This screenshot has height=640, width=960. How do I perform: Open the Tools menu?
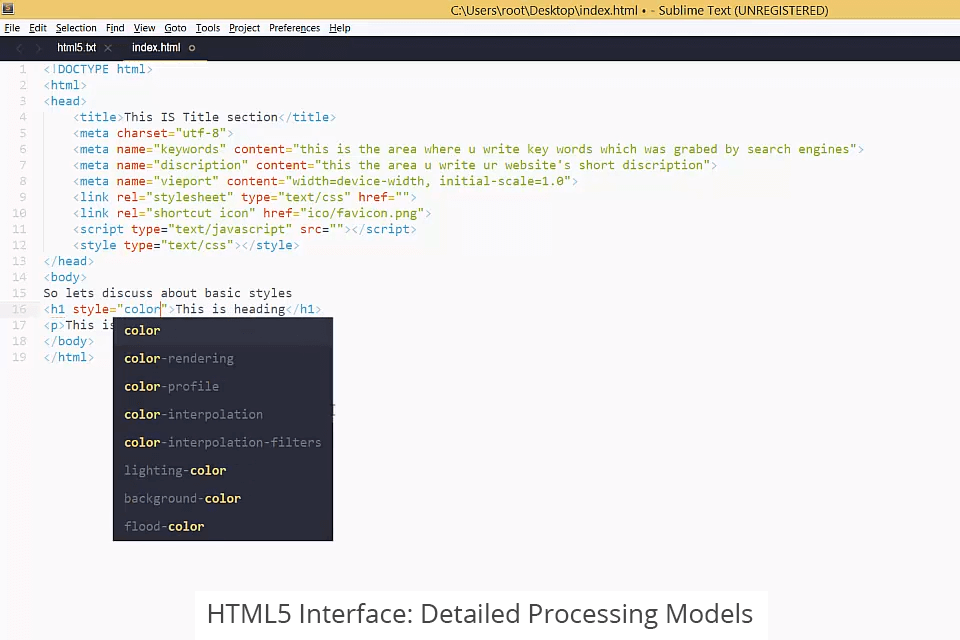(x=208, y=28)
